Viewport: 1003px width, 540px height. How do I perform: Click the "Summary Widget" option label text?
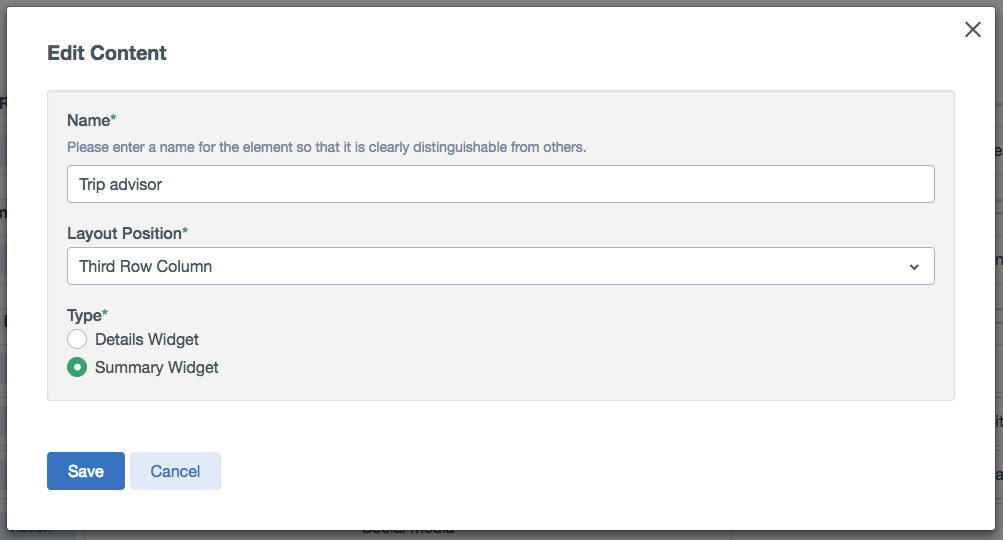(x=157, y=367)
